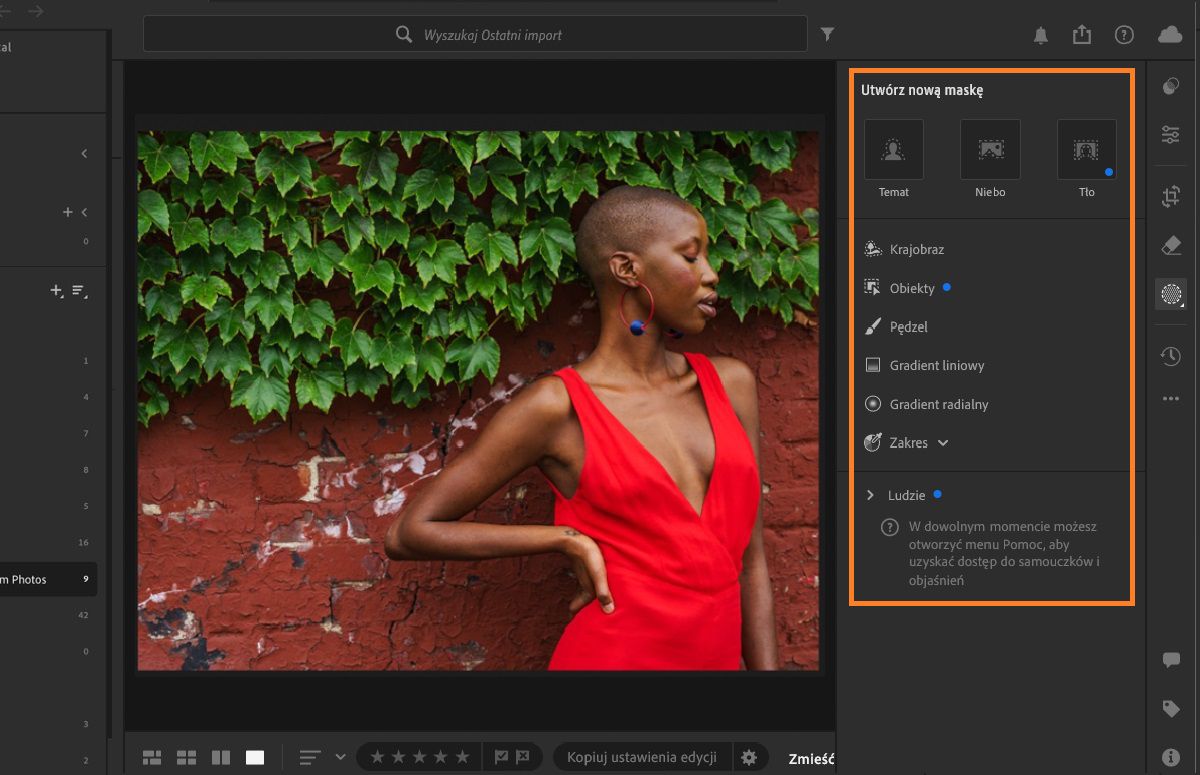Switch to single photo detail view
The height and width of the screenshot is (775, 1200).
click(x=255, y=757)
